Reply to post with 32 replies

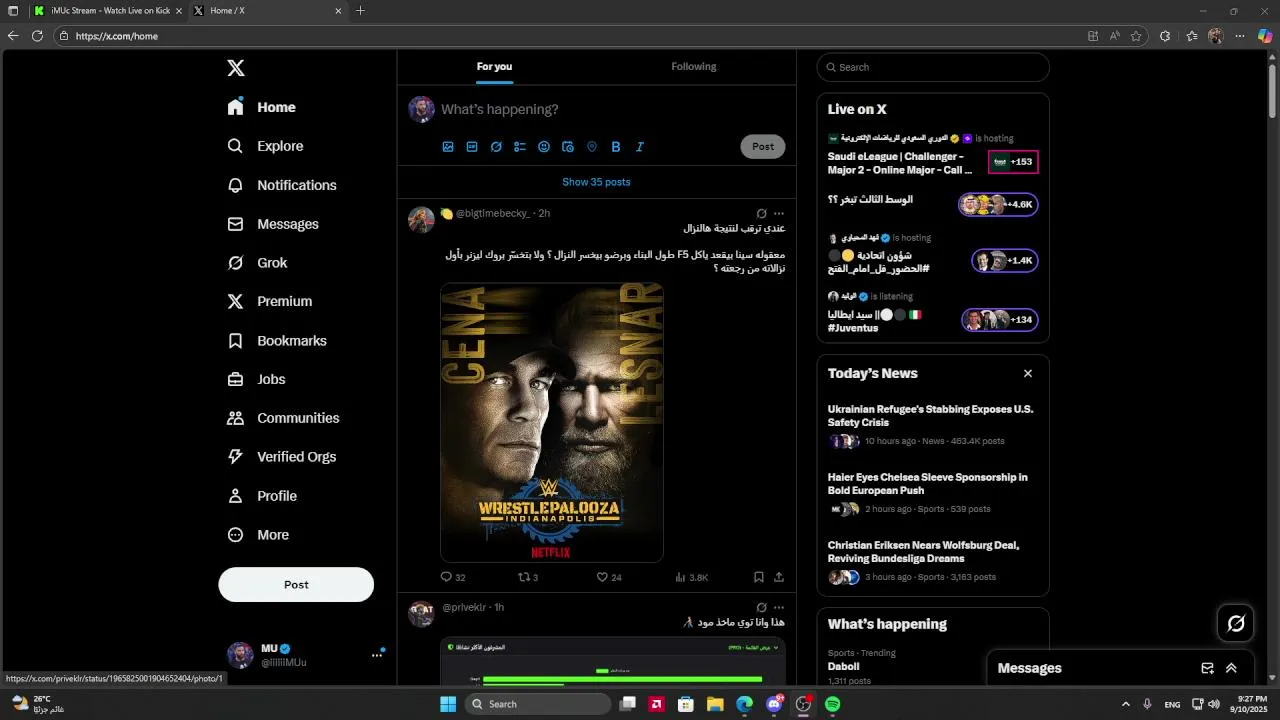pyautogui.click(x=453, y=577)
